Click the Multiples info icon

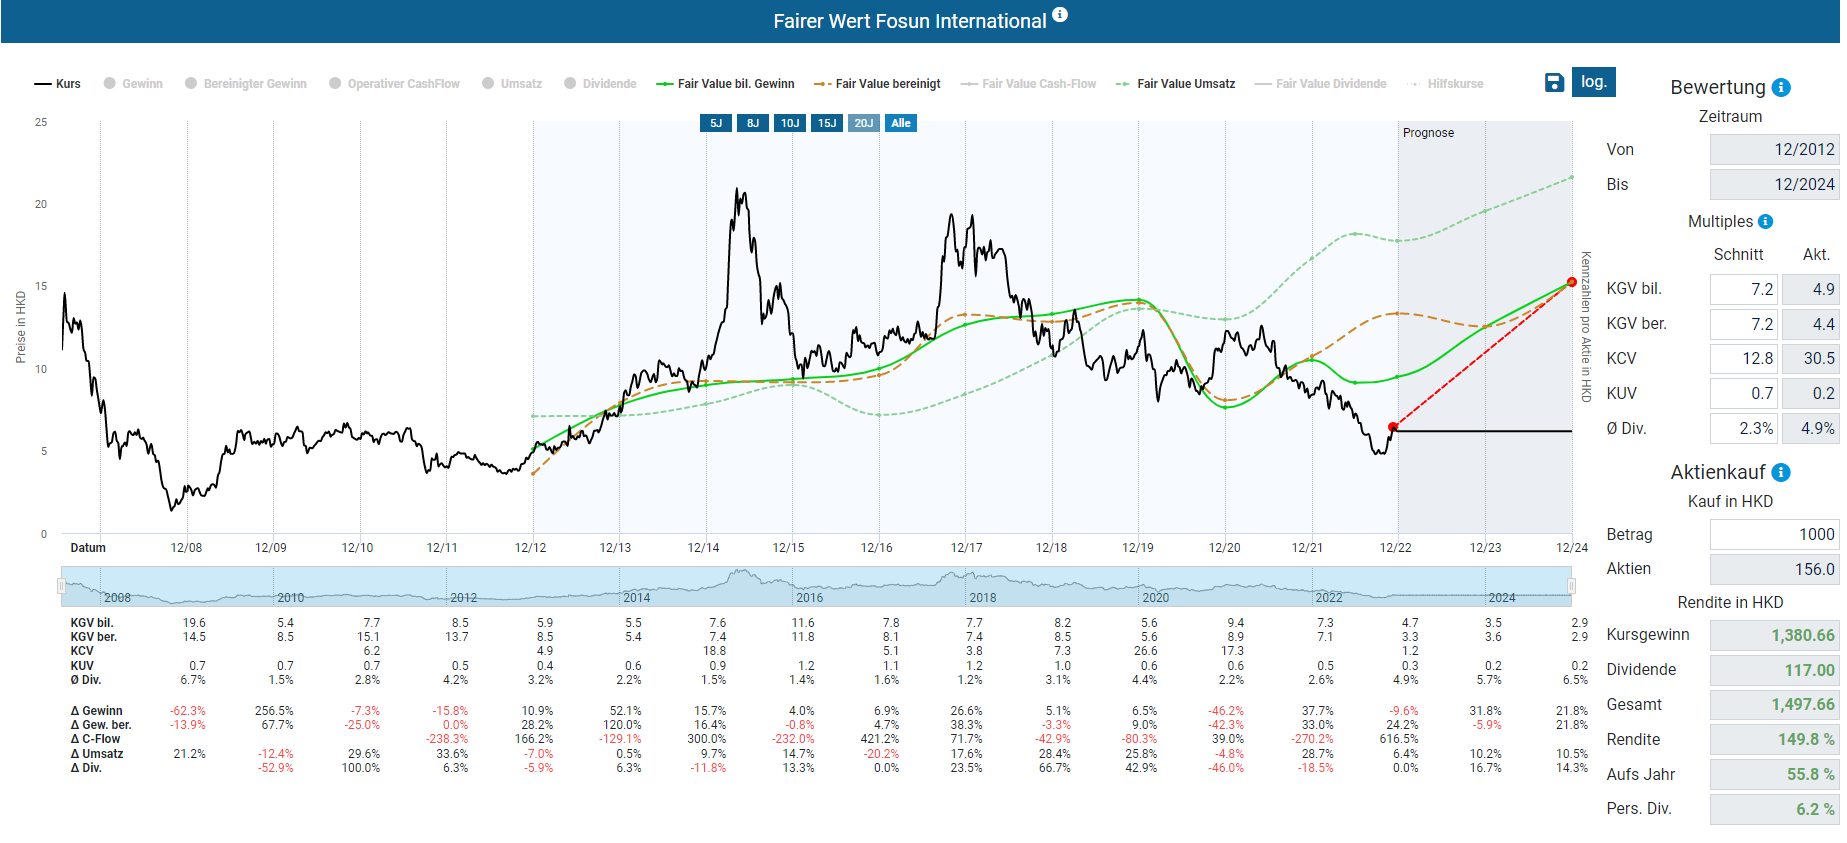click(x=1765, y=221)
